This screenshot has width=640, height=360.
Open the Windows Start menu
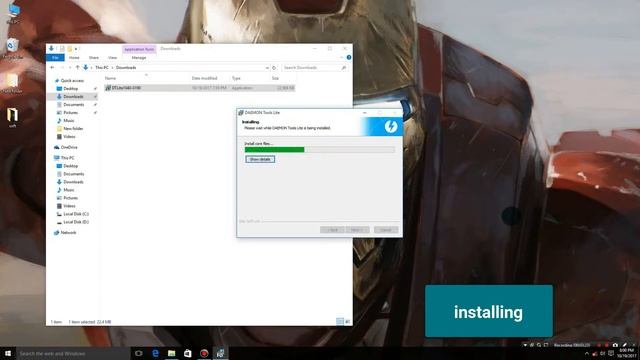coord(8,353)
